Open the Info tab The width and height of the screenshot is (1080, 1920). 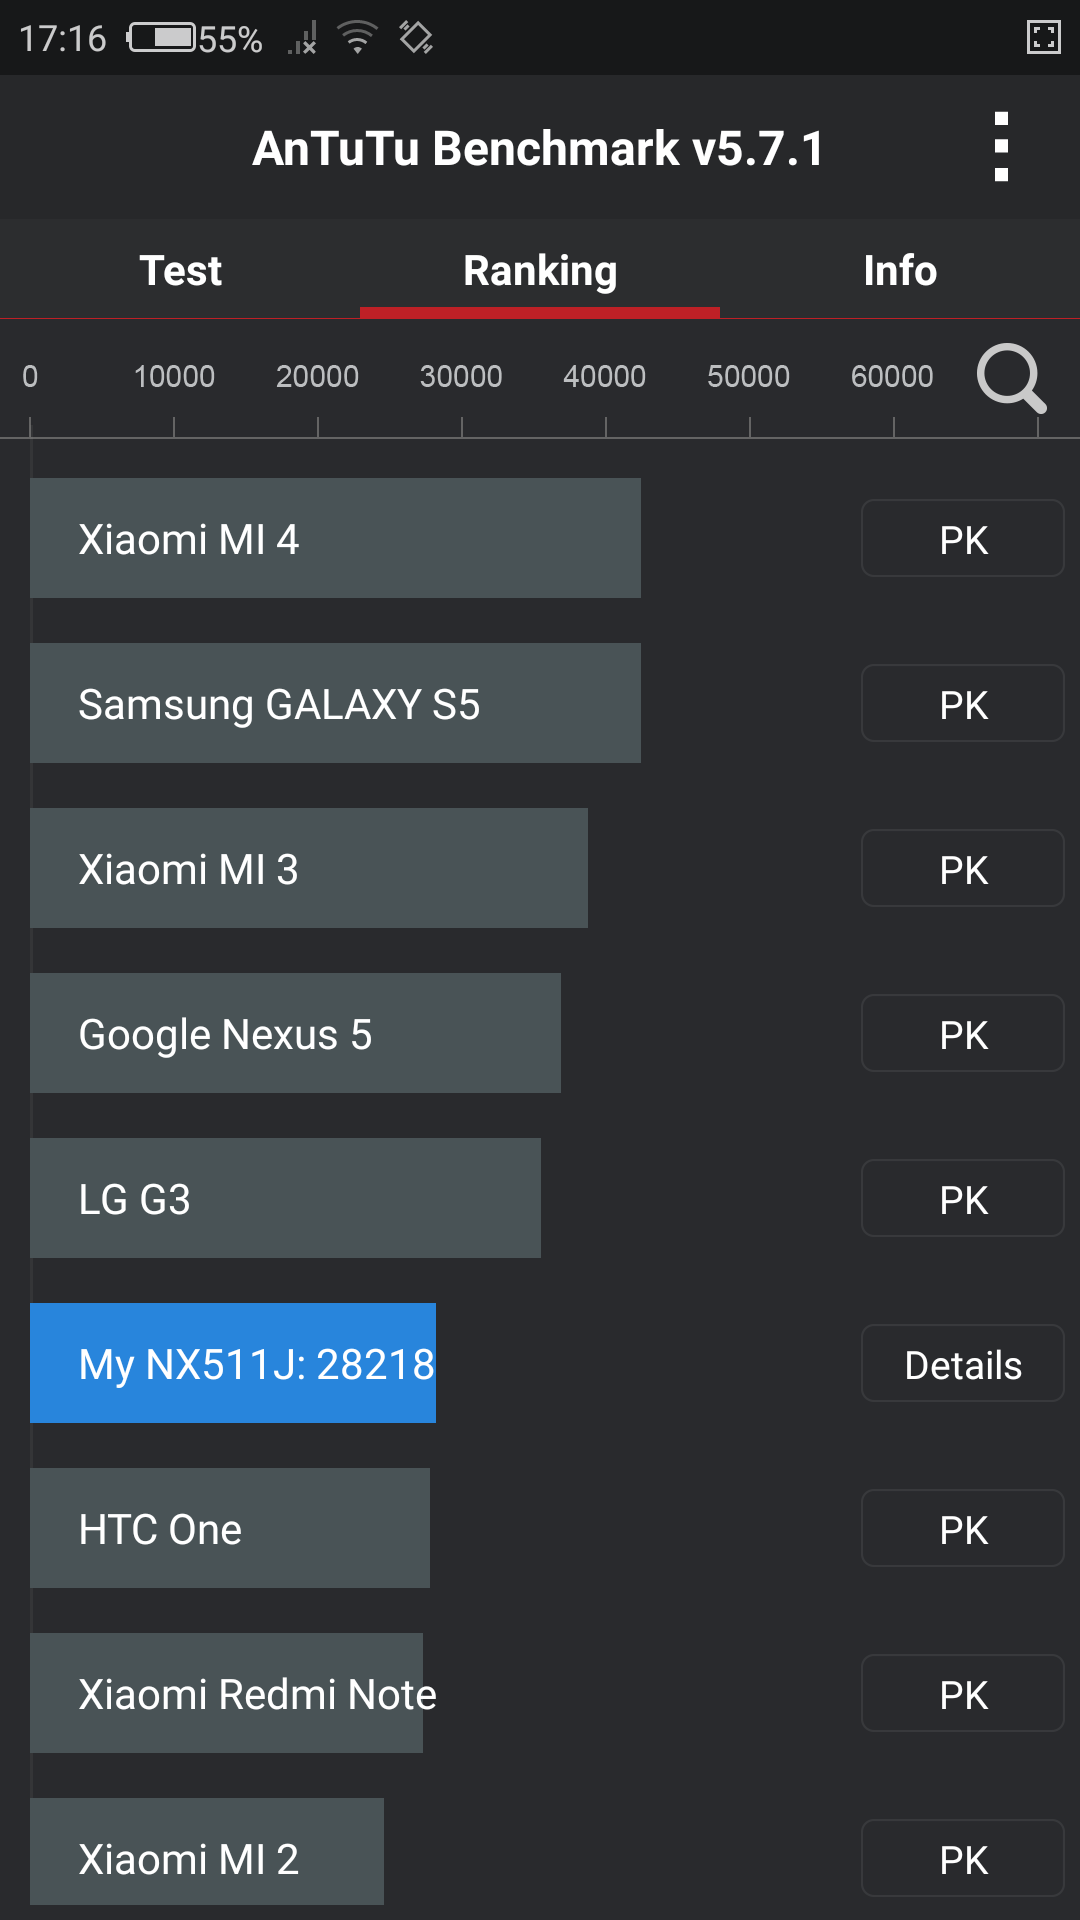click(x=900, y=270)
